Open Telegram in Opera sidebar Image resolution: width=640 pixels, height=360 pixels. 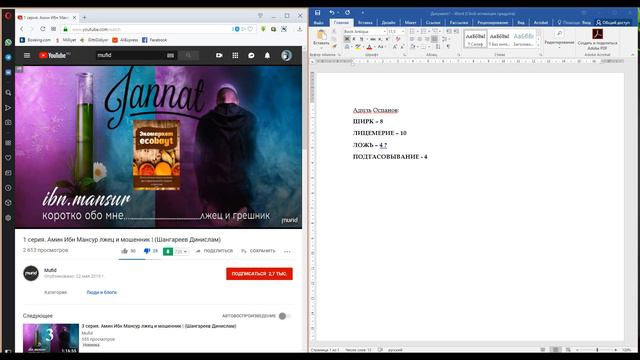tap(8, 57)
